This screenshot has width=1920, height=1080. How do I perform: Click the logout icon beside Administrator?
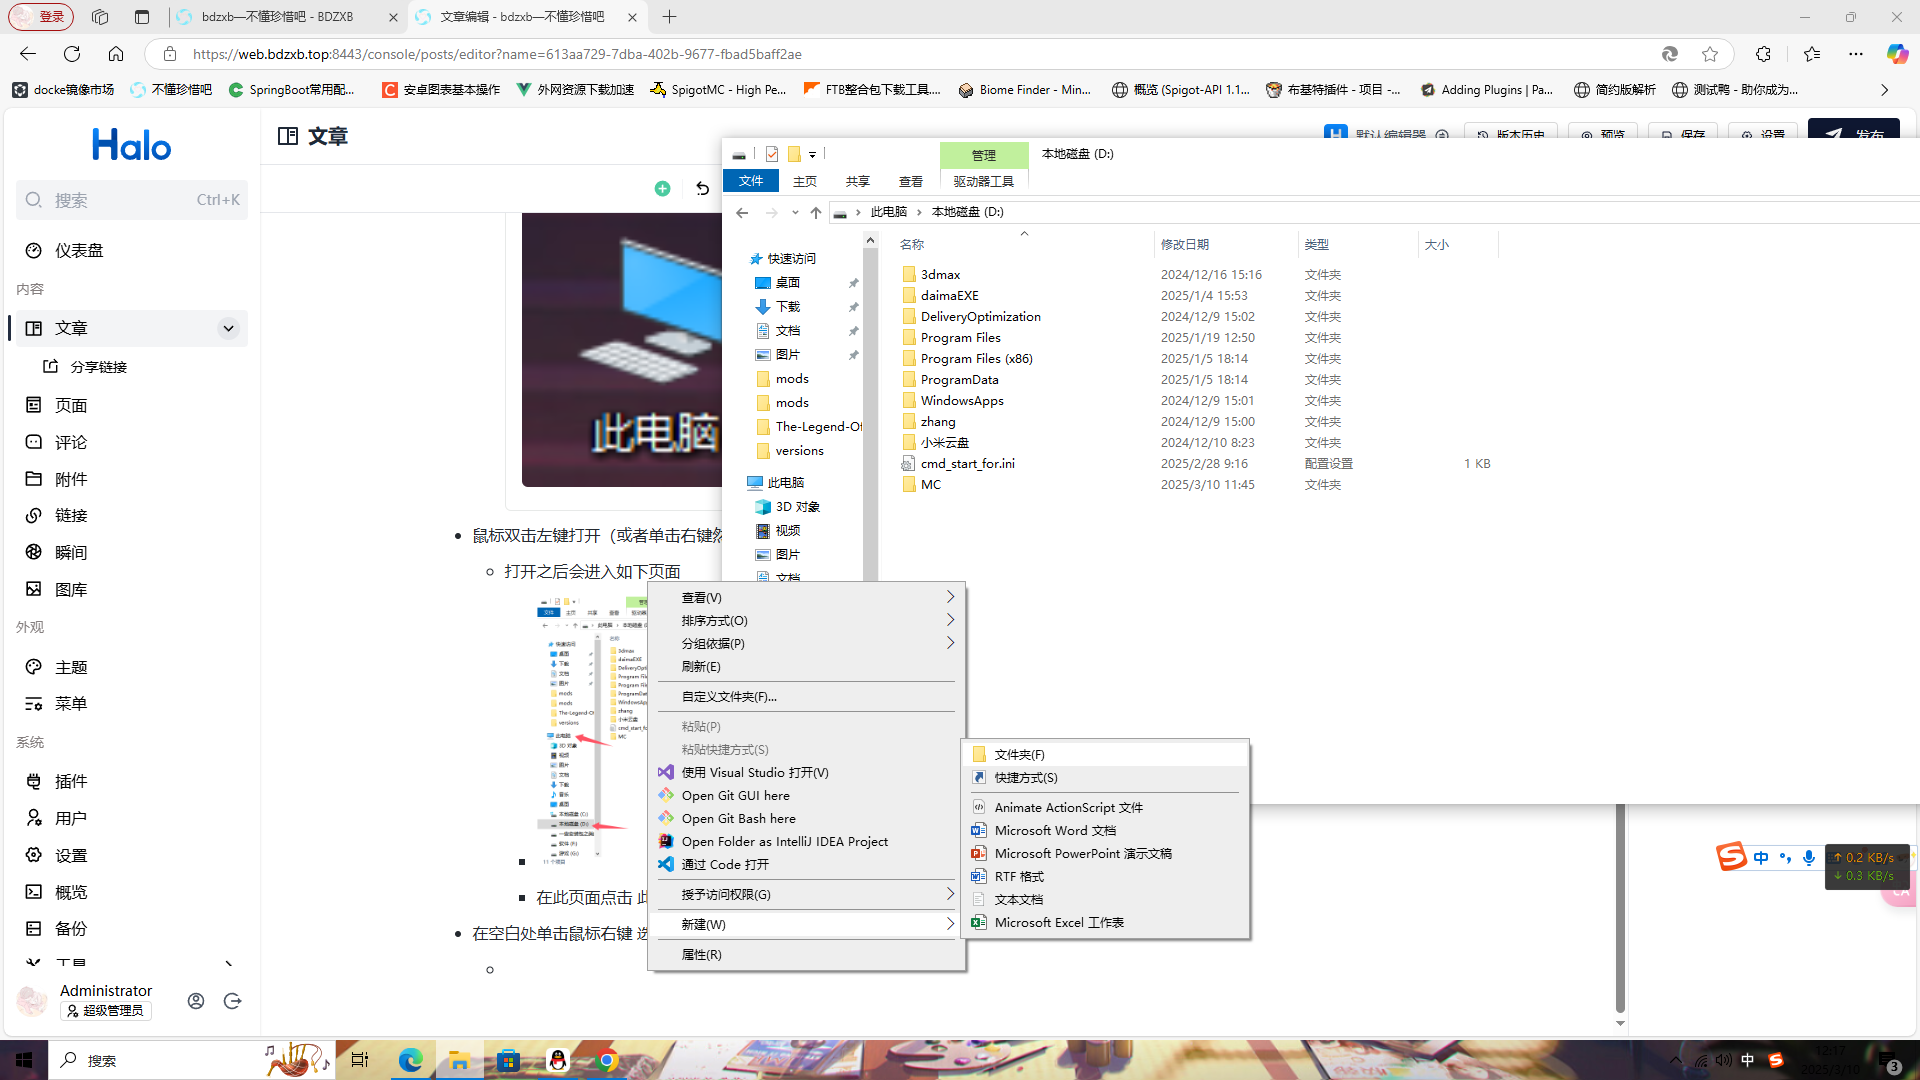(x=233, y=1001)
